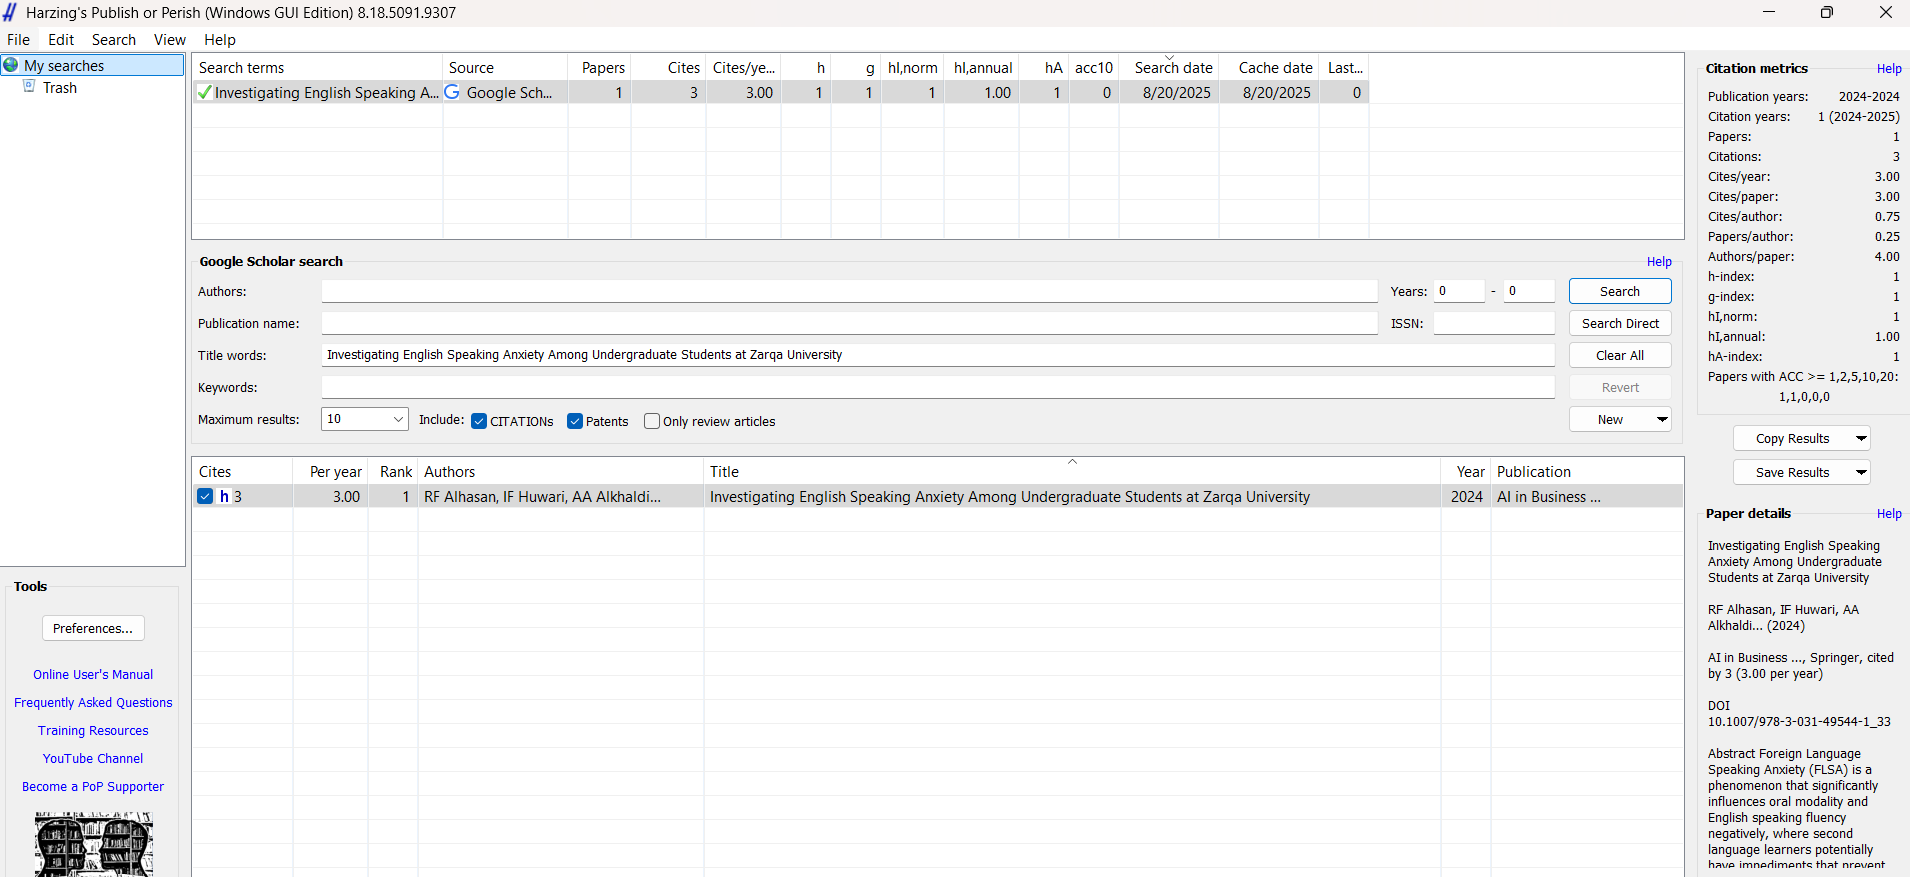Screen dimensions: 1910x877
Task: Open the Preferences dialog button
Action: click(x=93, y=628)
